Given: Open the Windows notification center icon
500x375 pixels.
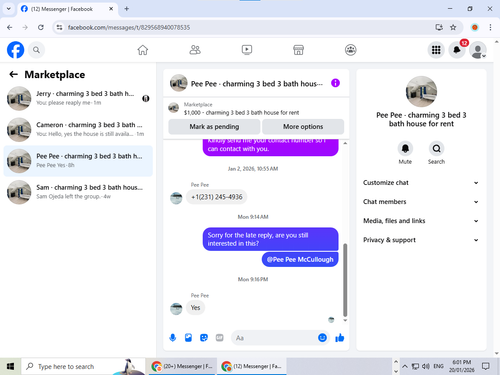Looking at the screenshot, I should click(486, 366).
